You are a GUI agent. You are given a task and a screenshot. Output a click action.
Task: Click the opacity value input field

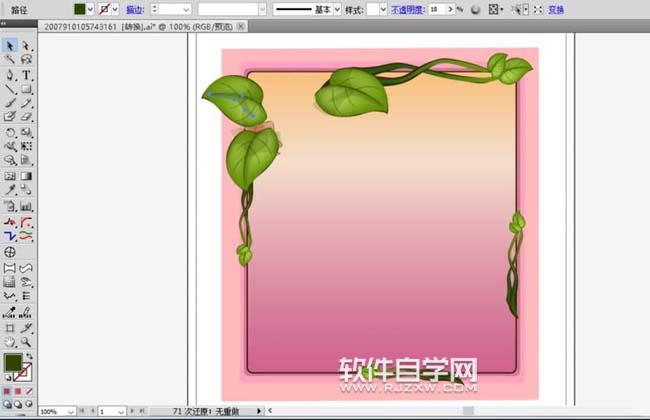(437, 9)
